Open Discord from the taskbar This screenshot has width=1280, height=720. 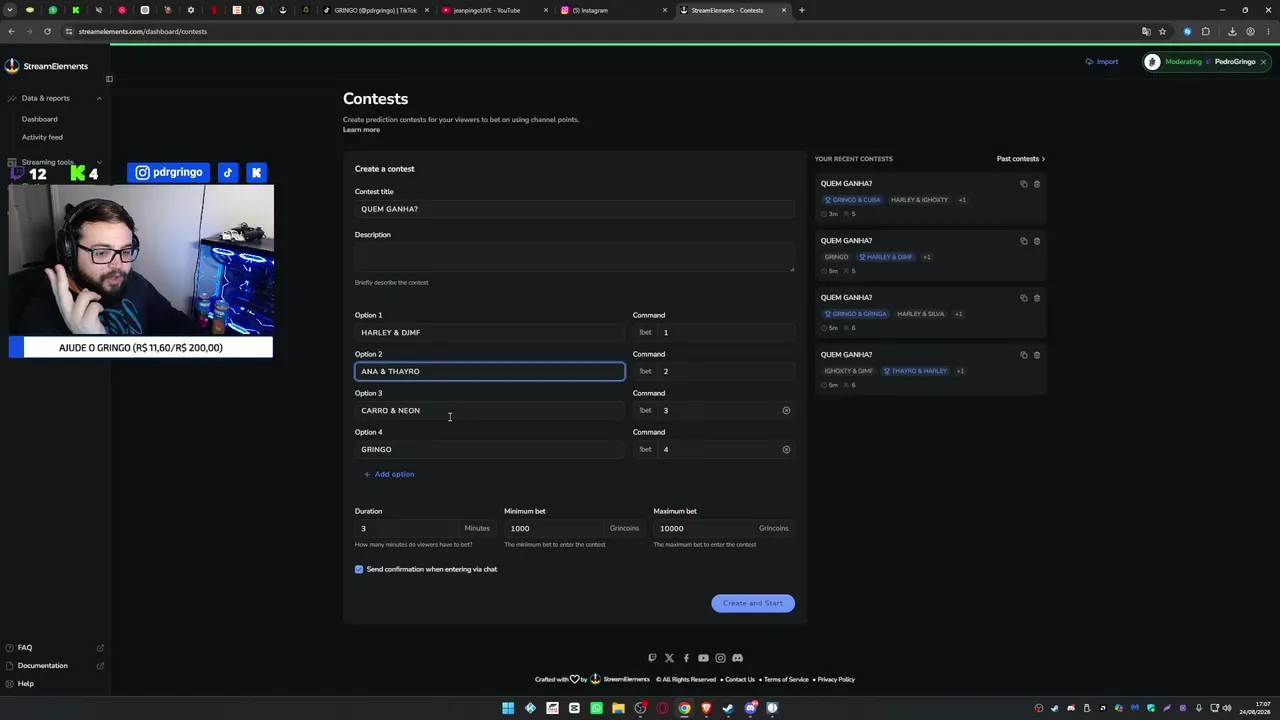point(750,708)
